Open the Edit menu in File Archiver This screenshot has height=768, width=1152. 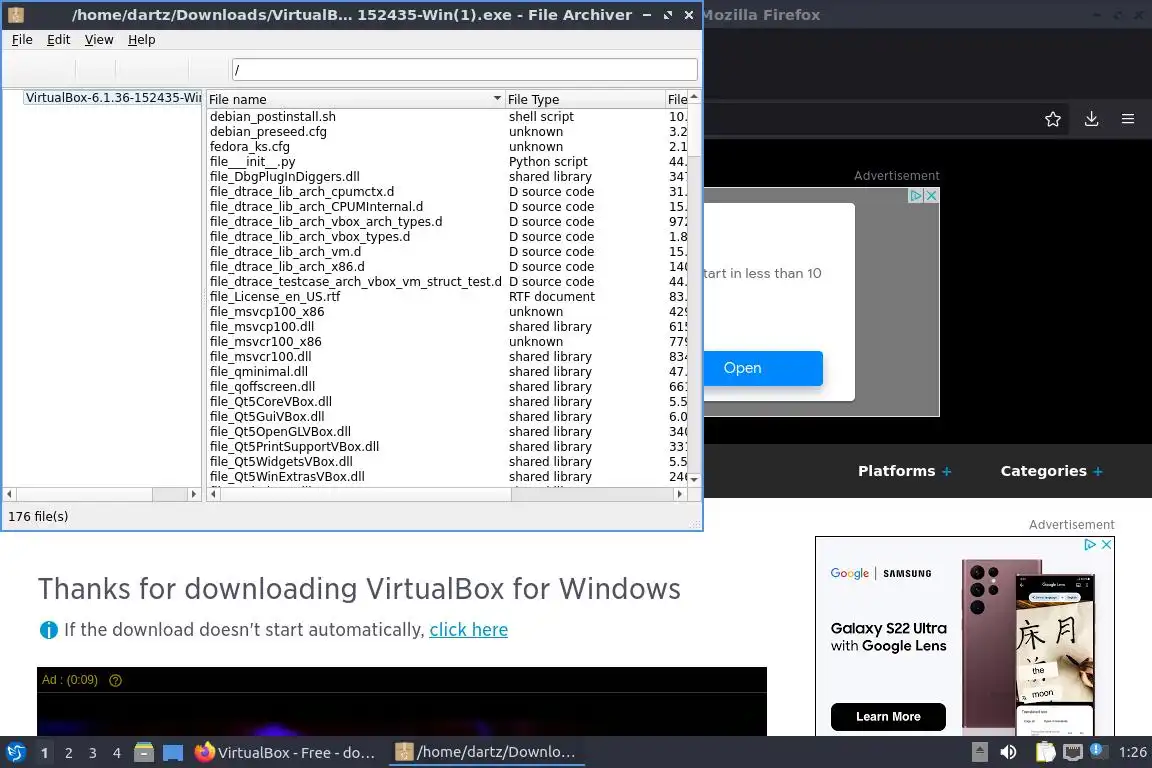point(59,40)
